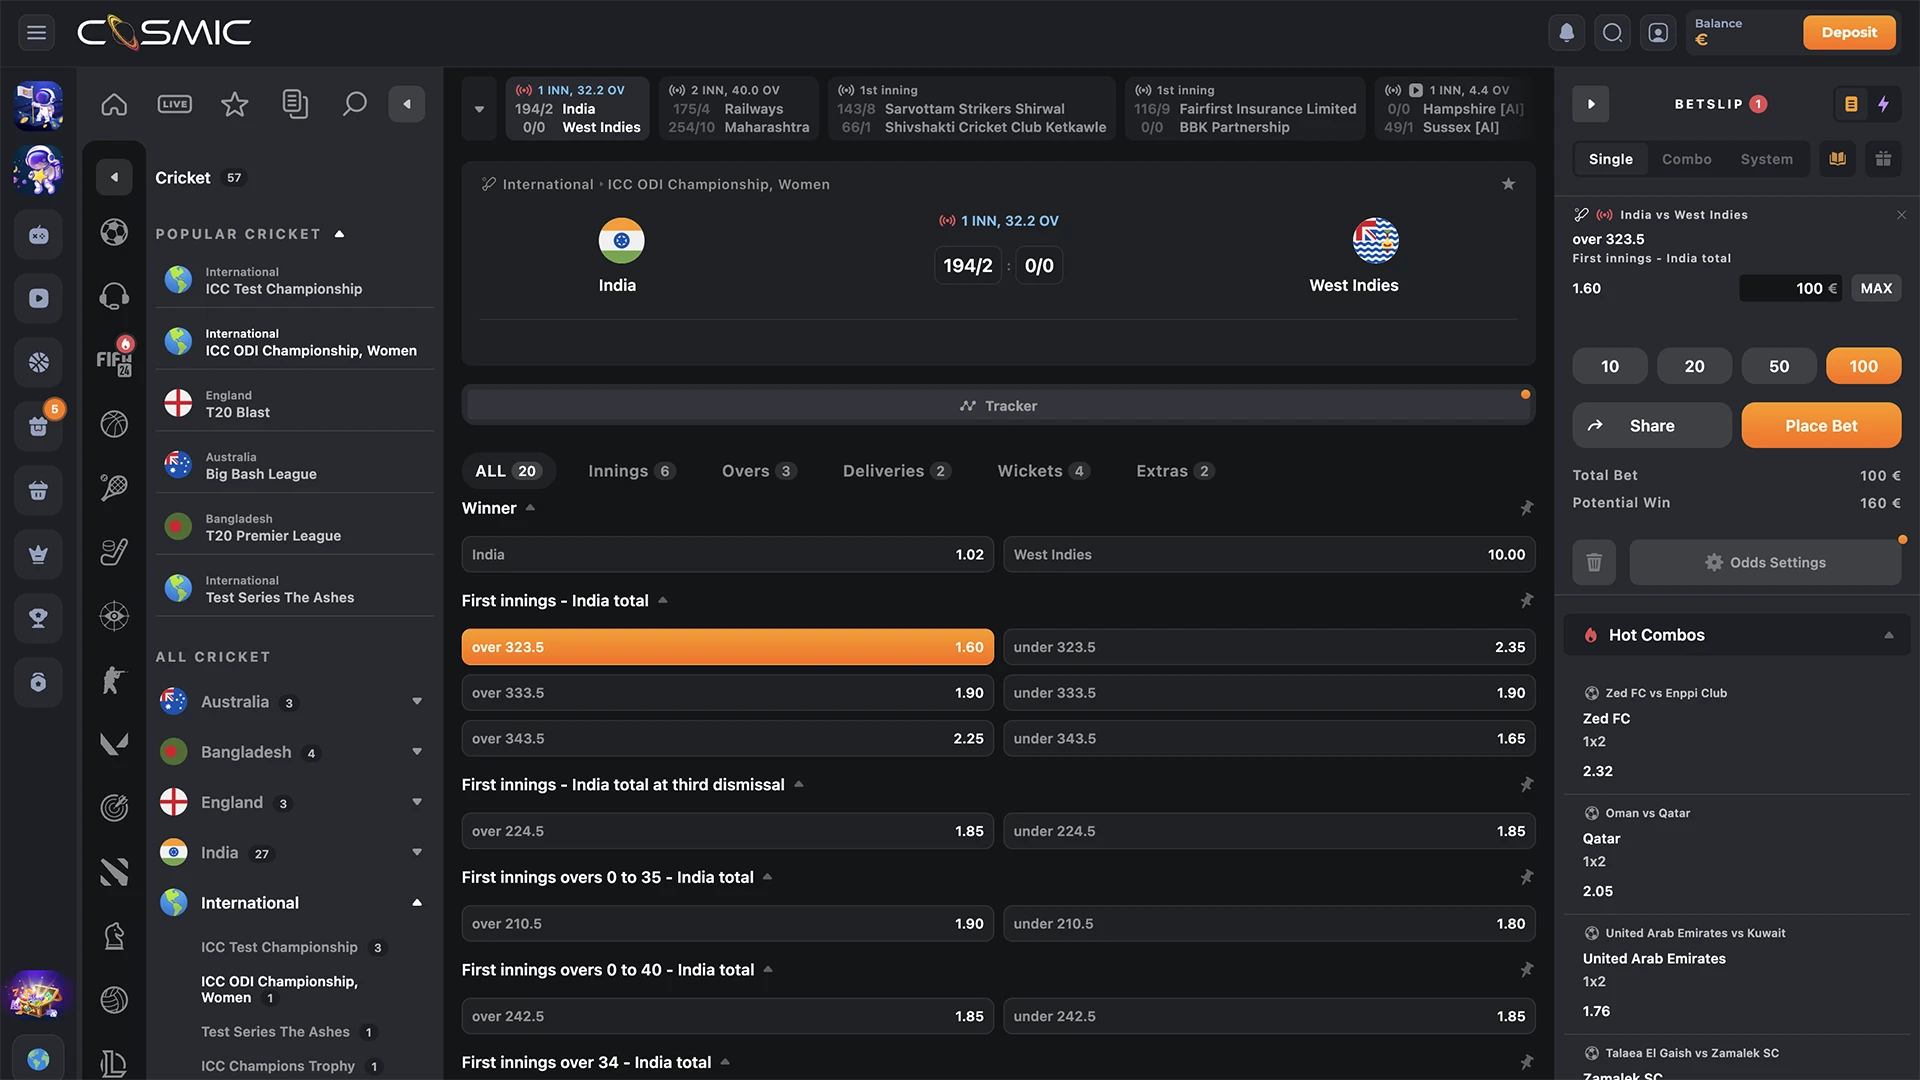Screen dimensions: 1920x1080
Task: Open the betslip gift bonus icon
Action: coord(1883,159)
